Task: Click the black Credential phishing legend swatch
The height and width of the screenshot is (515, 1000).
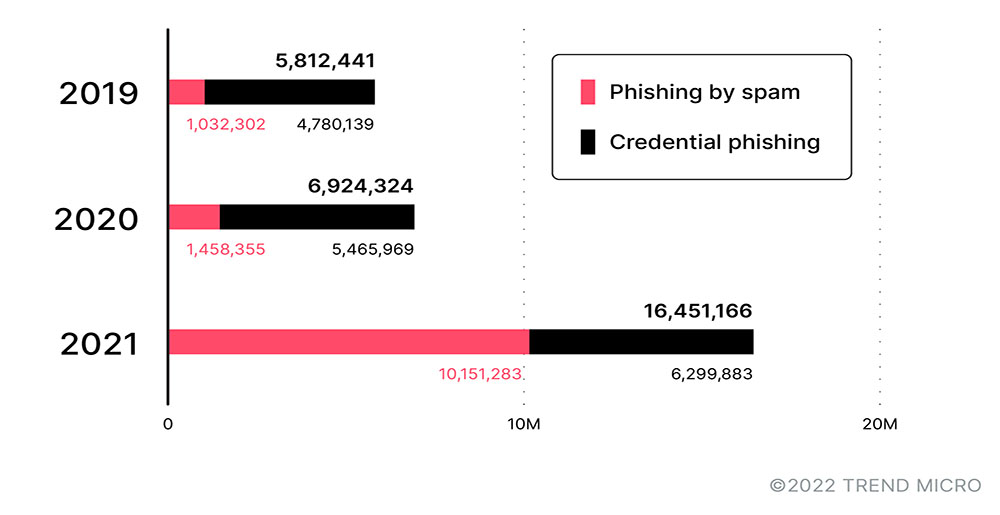Action: point(588,142)
